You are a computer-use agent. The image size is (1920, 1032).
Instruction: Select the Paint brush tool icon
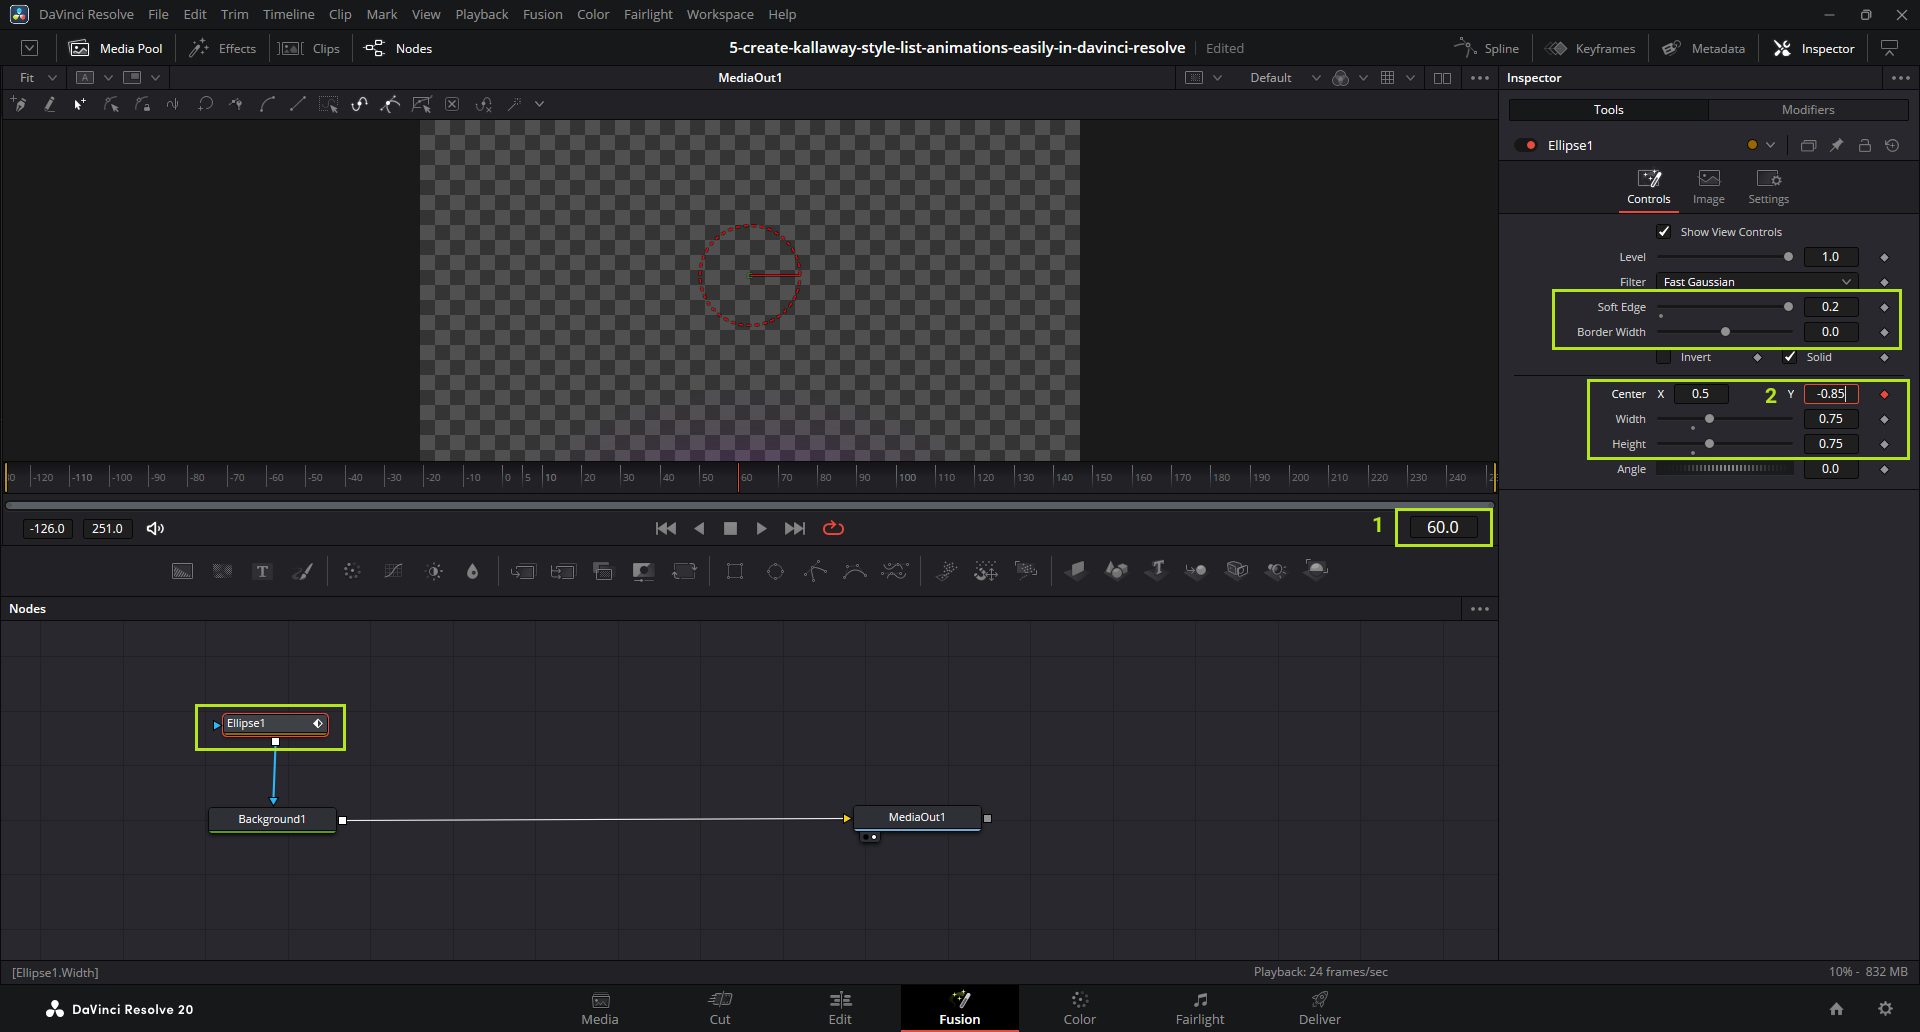coord(302,571)
